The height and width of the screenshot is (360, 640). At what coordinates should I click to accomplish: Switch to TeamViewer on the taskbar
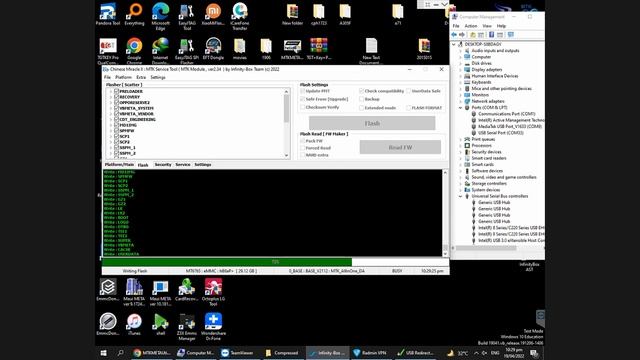(x=237, y=353)
